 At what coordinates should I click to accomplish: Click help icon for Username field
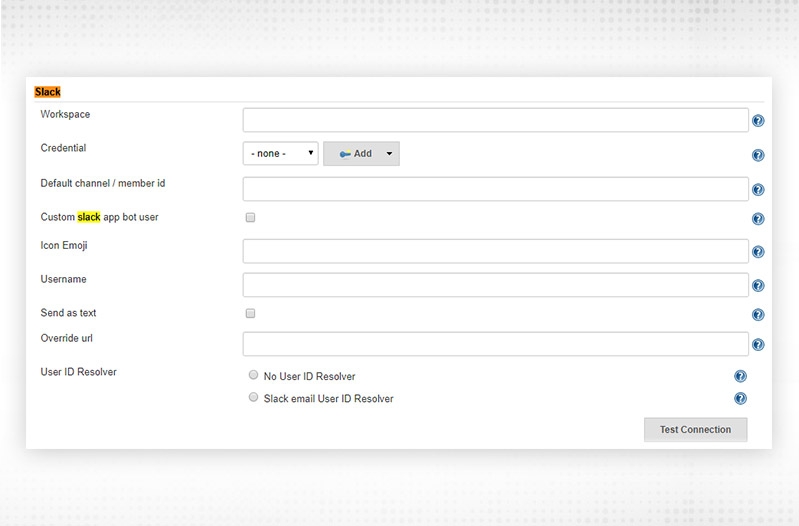(x=758, y=287)
